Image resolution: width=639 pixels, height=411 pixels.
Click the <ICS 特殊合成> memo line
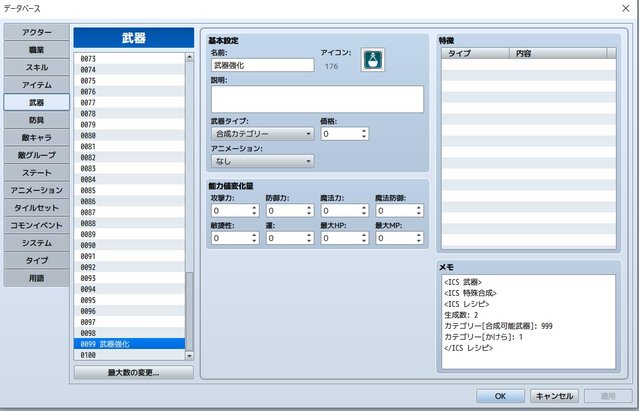tap(470, 293)
